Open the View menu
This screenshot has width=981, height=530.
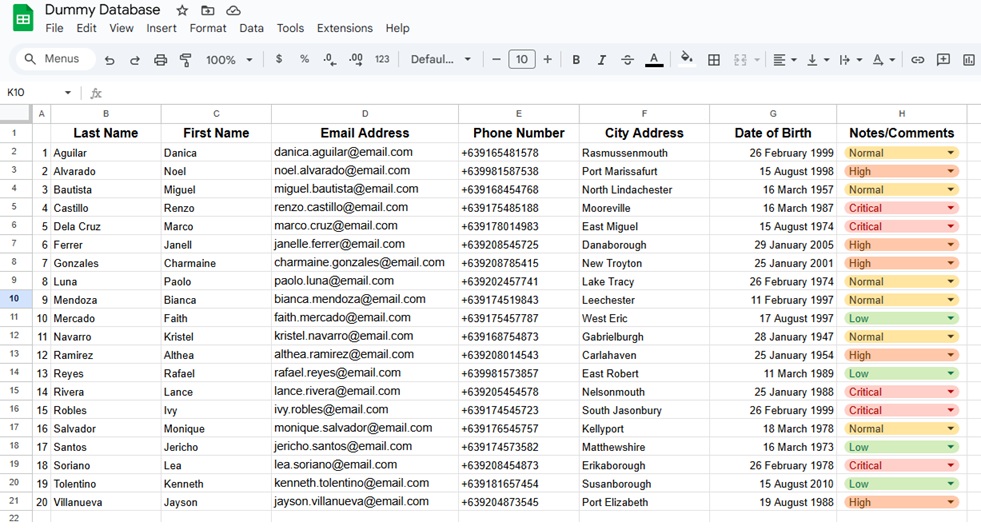121,28
